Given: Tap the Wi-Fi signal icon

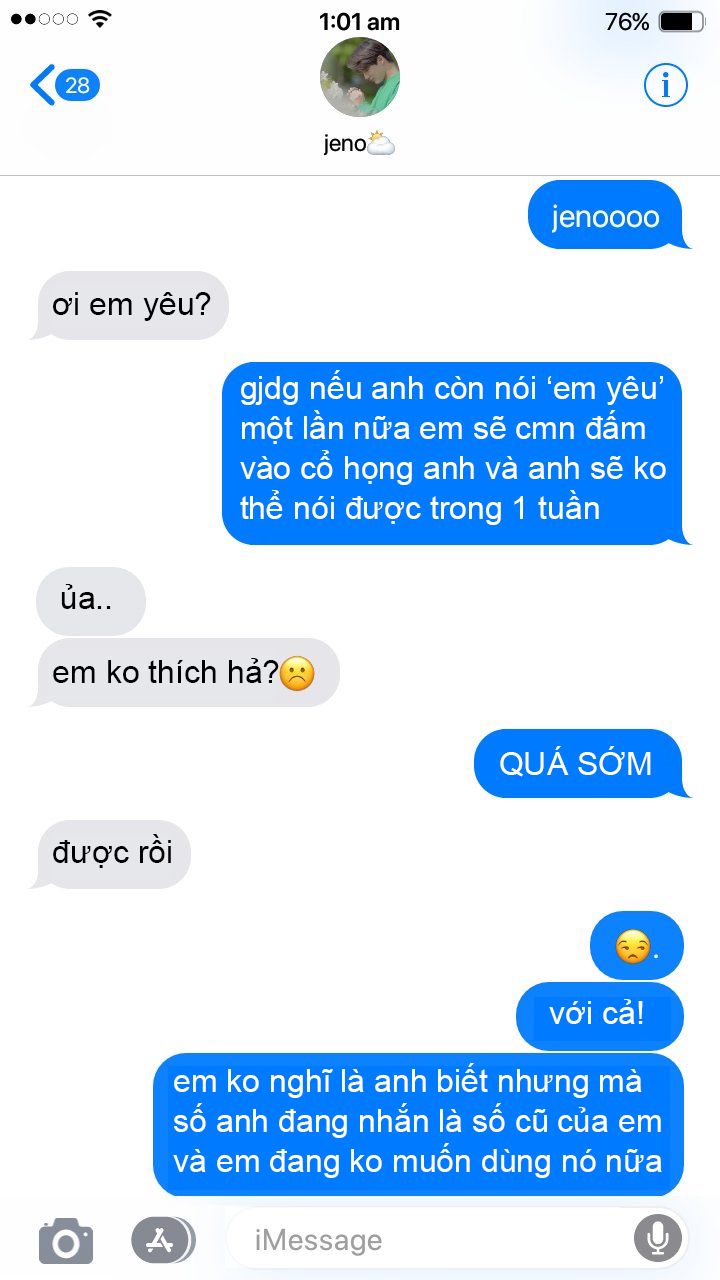Looking at the screenshot, I should [100, 19].
